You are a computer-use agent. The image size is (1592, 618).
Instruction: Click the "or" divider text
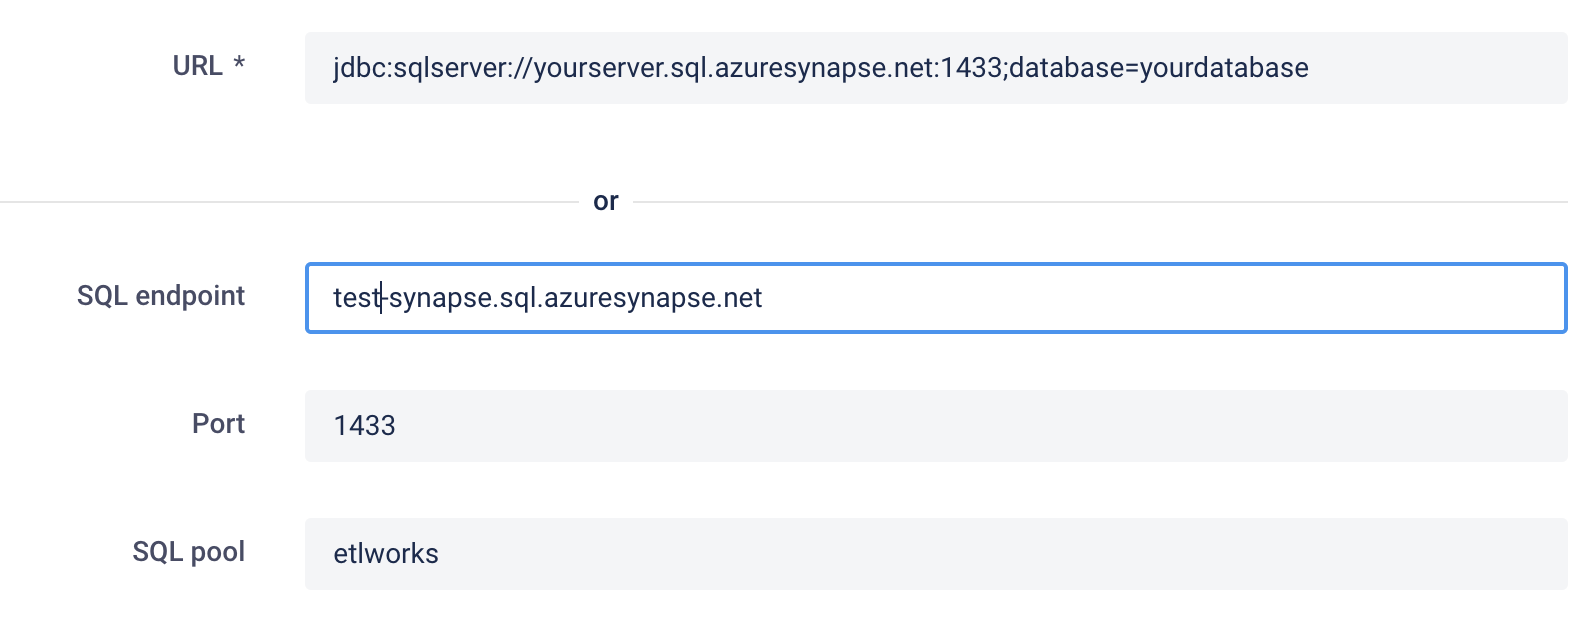[x=606, y=202]
